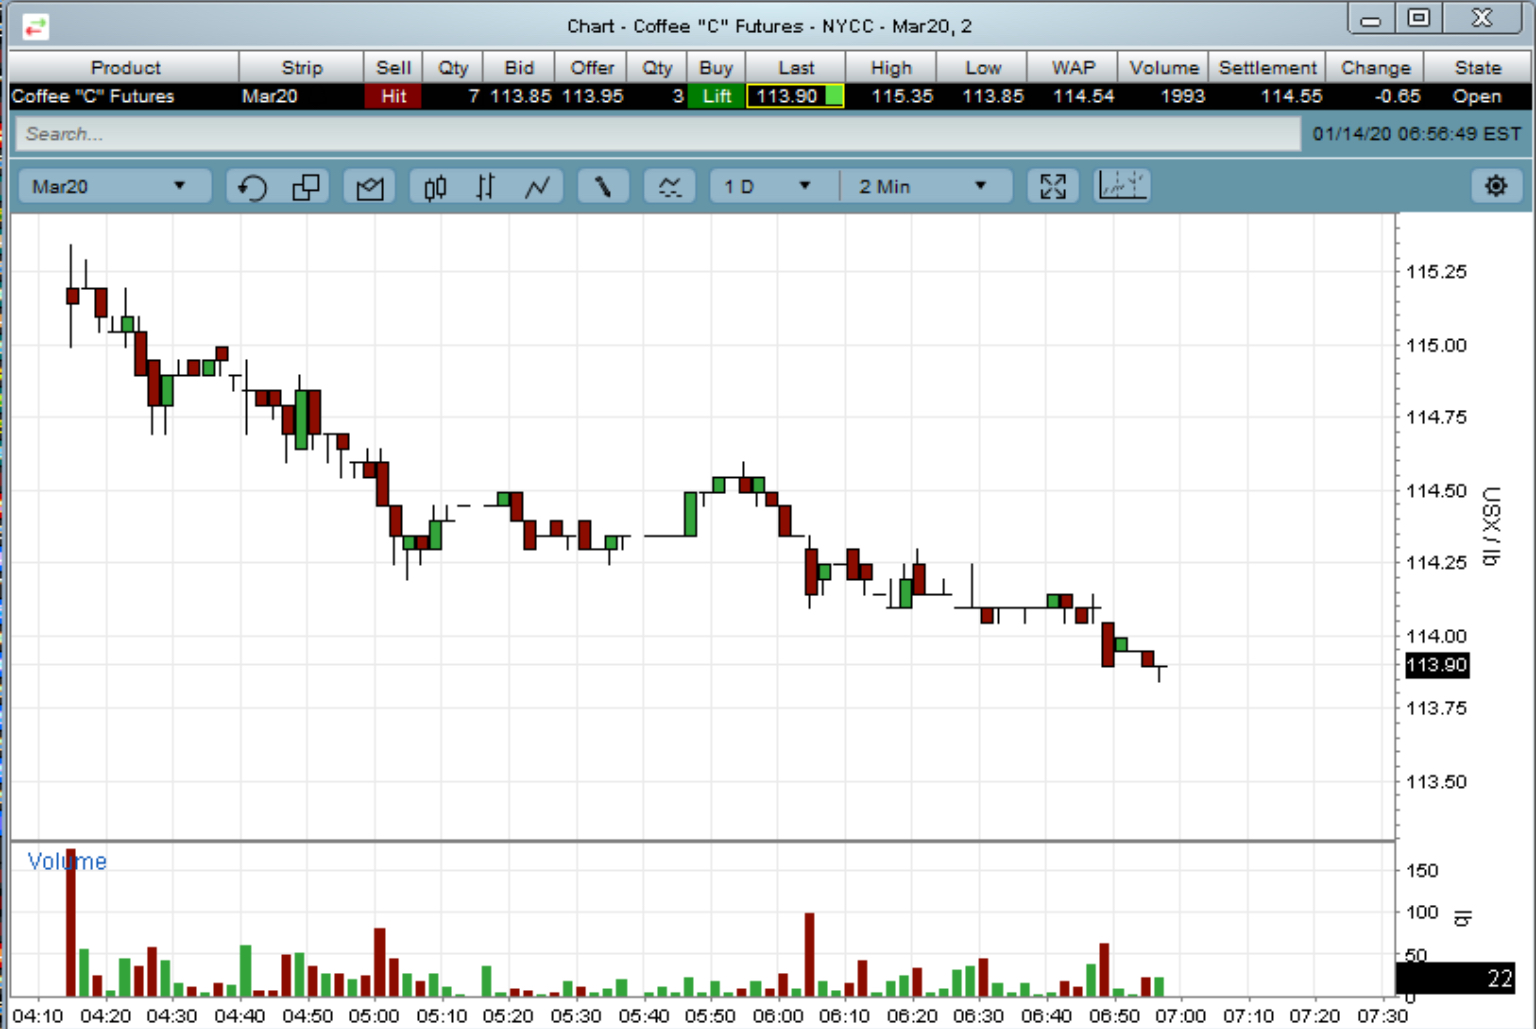Image resolution: width=1536 pixels, height=1029 pixels.
Task: Open the indicators/studies icon
Action: point(669,187)
